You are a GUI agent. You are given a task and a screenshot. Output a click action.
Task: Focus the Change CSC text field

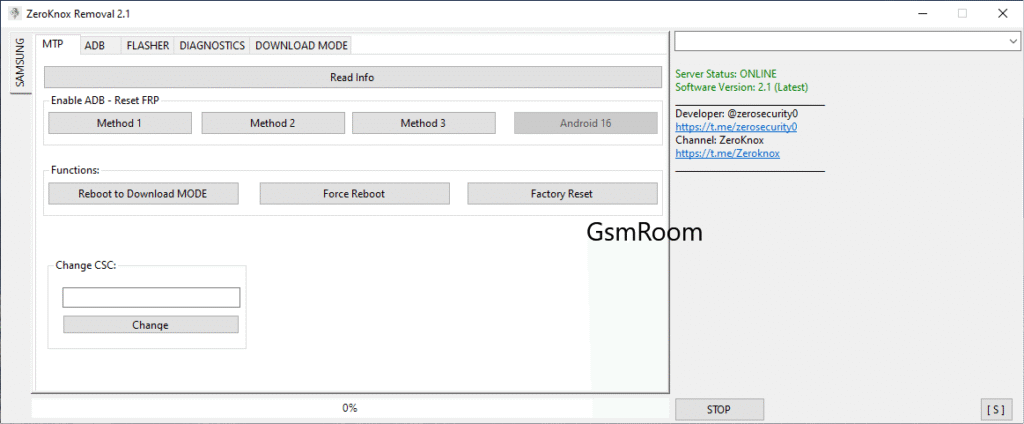(x=151, y=298)
